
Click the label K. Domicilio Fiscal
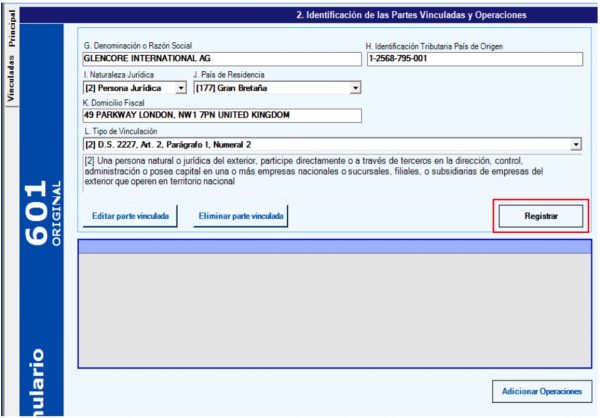[x=113, y=102]
